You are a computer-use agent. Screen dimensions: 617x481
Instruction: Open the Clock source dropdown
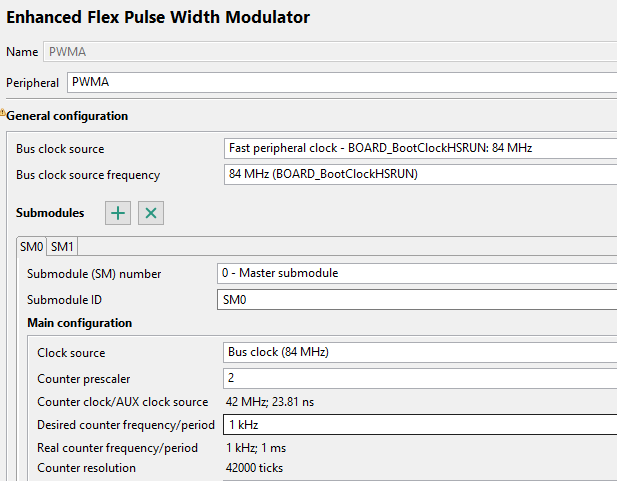419,352
